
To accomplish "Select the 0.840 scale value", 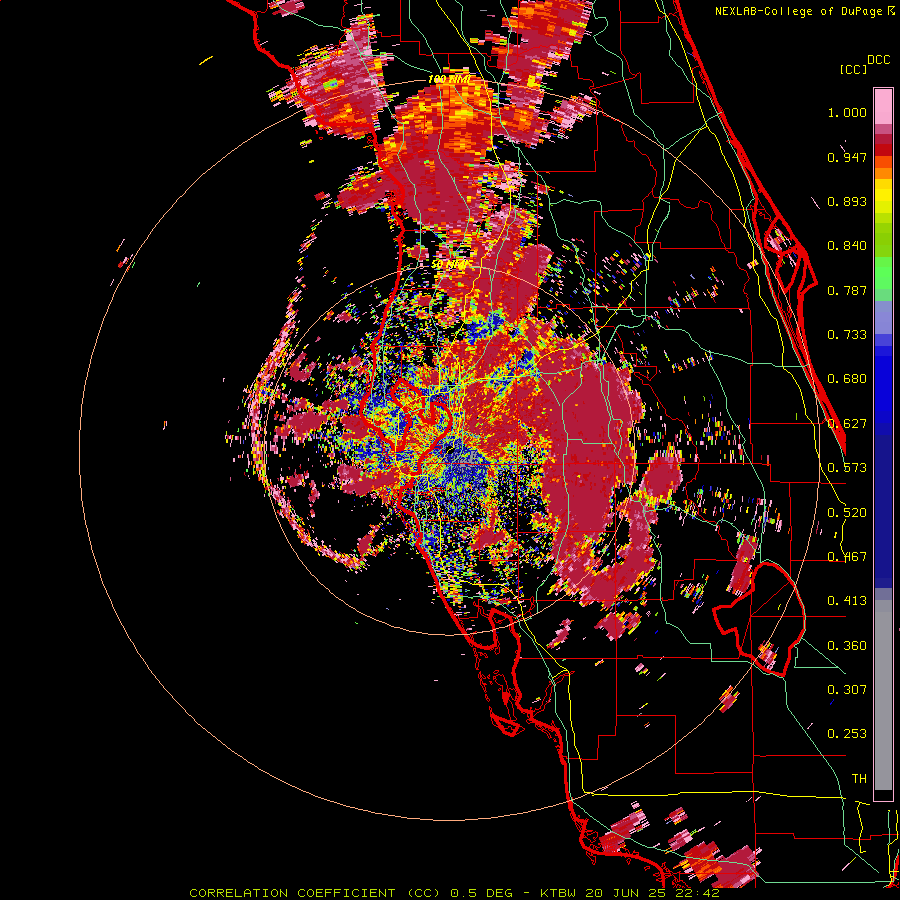I will [847, 246].
